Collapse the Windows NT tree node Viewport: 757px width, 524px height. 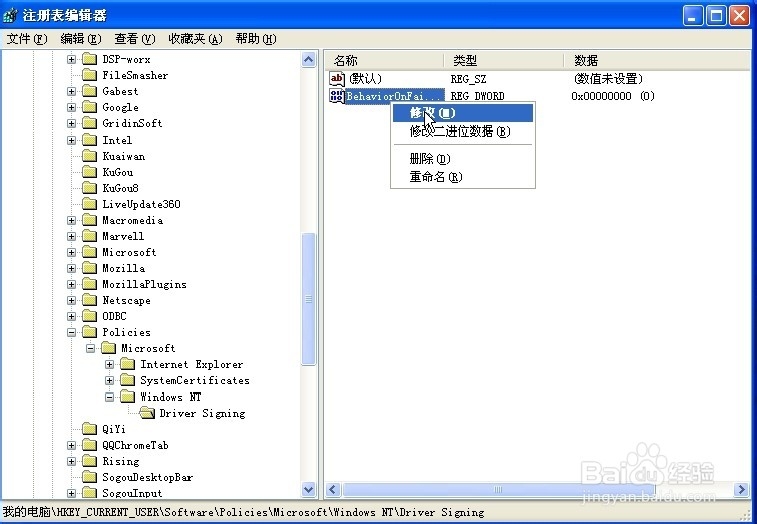click(110, 397)
